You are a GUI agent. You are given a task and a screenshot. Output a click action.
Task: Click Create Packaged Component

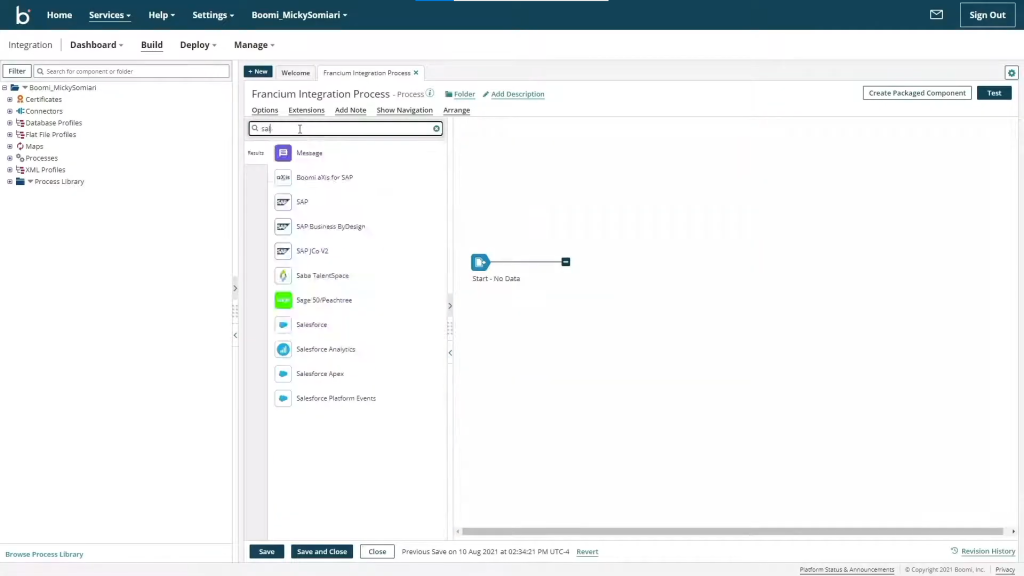click(916, 92)
